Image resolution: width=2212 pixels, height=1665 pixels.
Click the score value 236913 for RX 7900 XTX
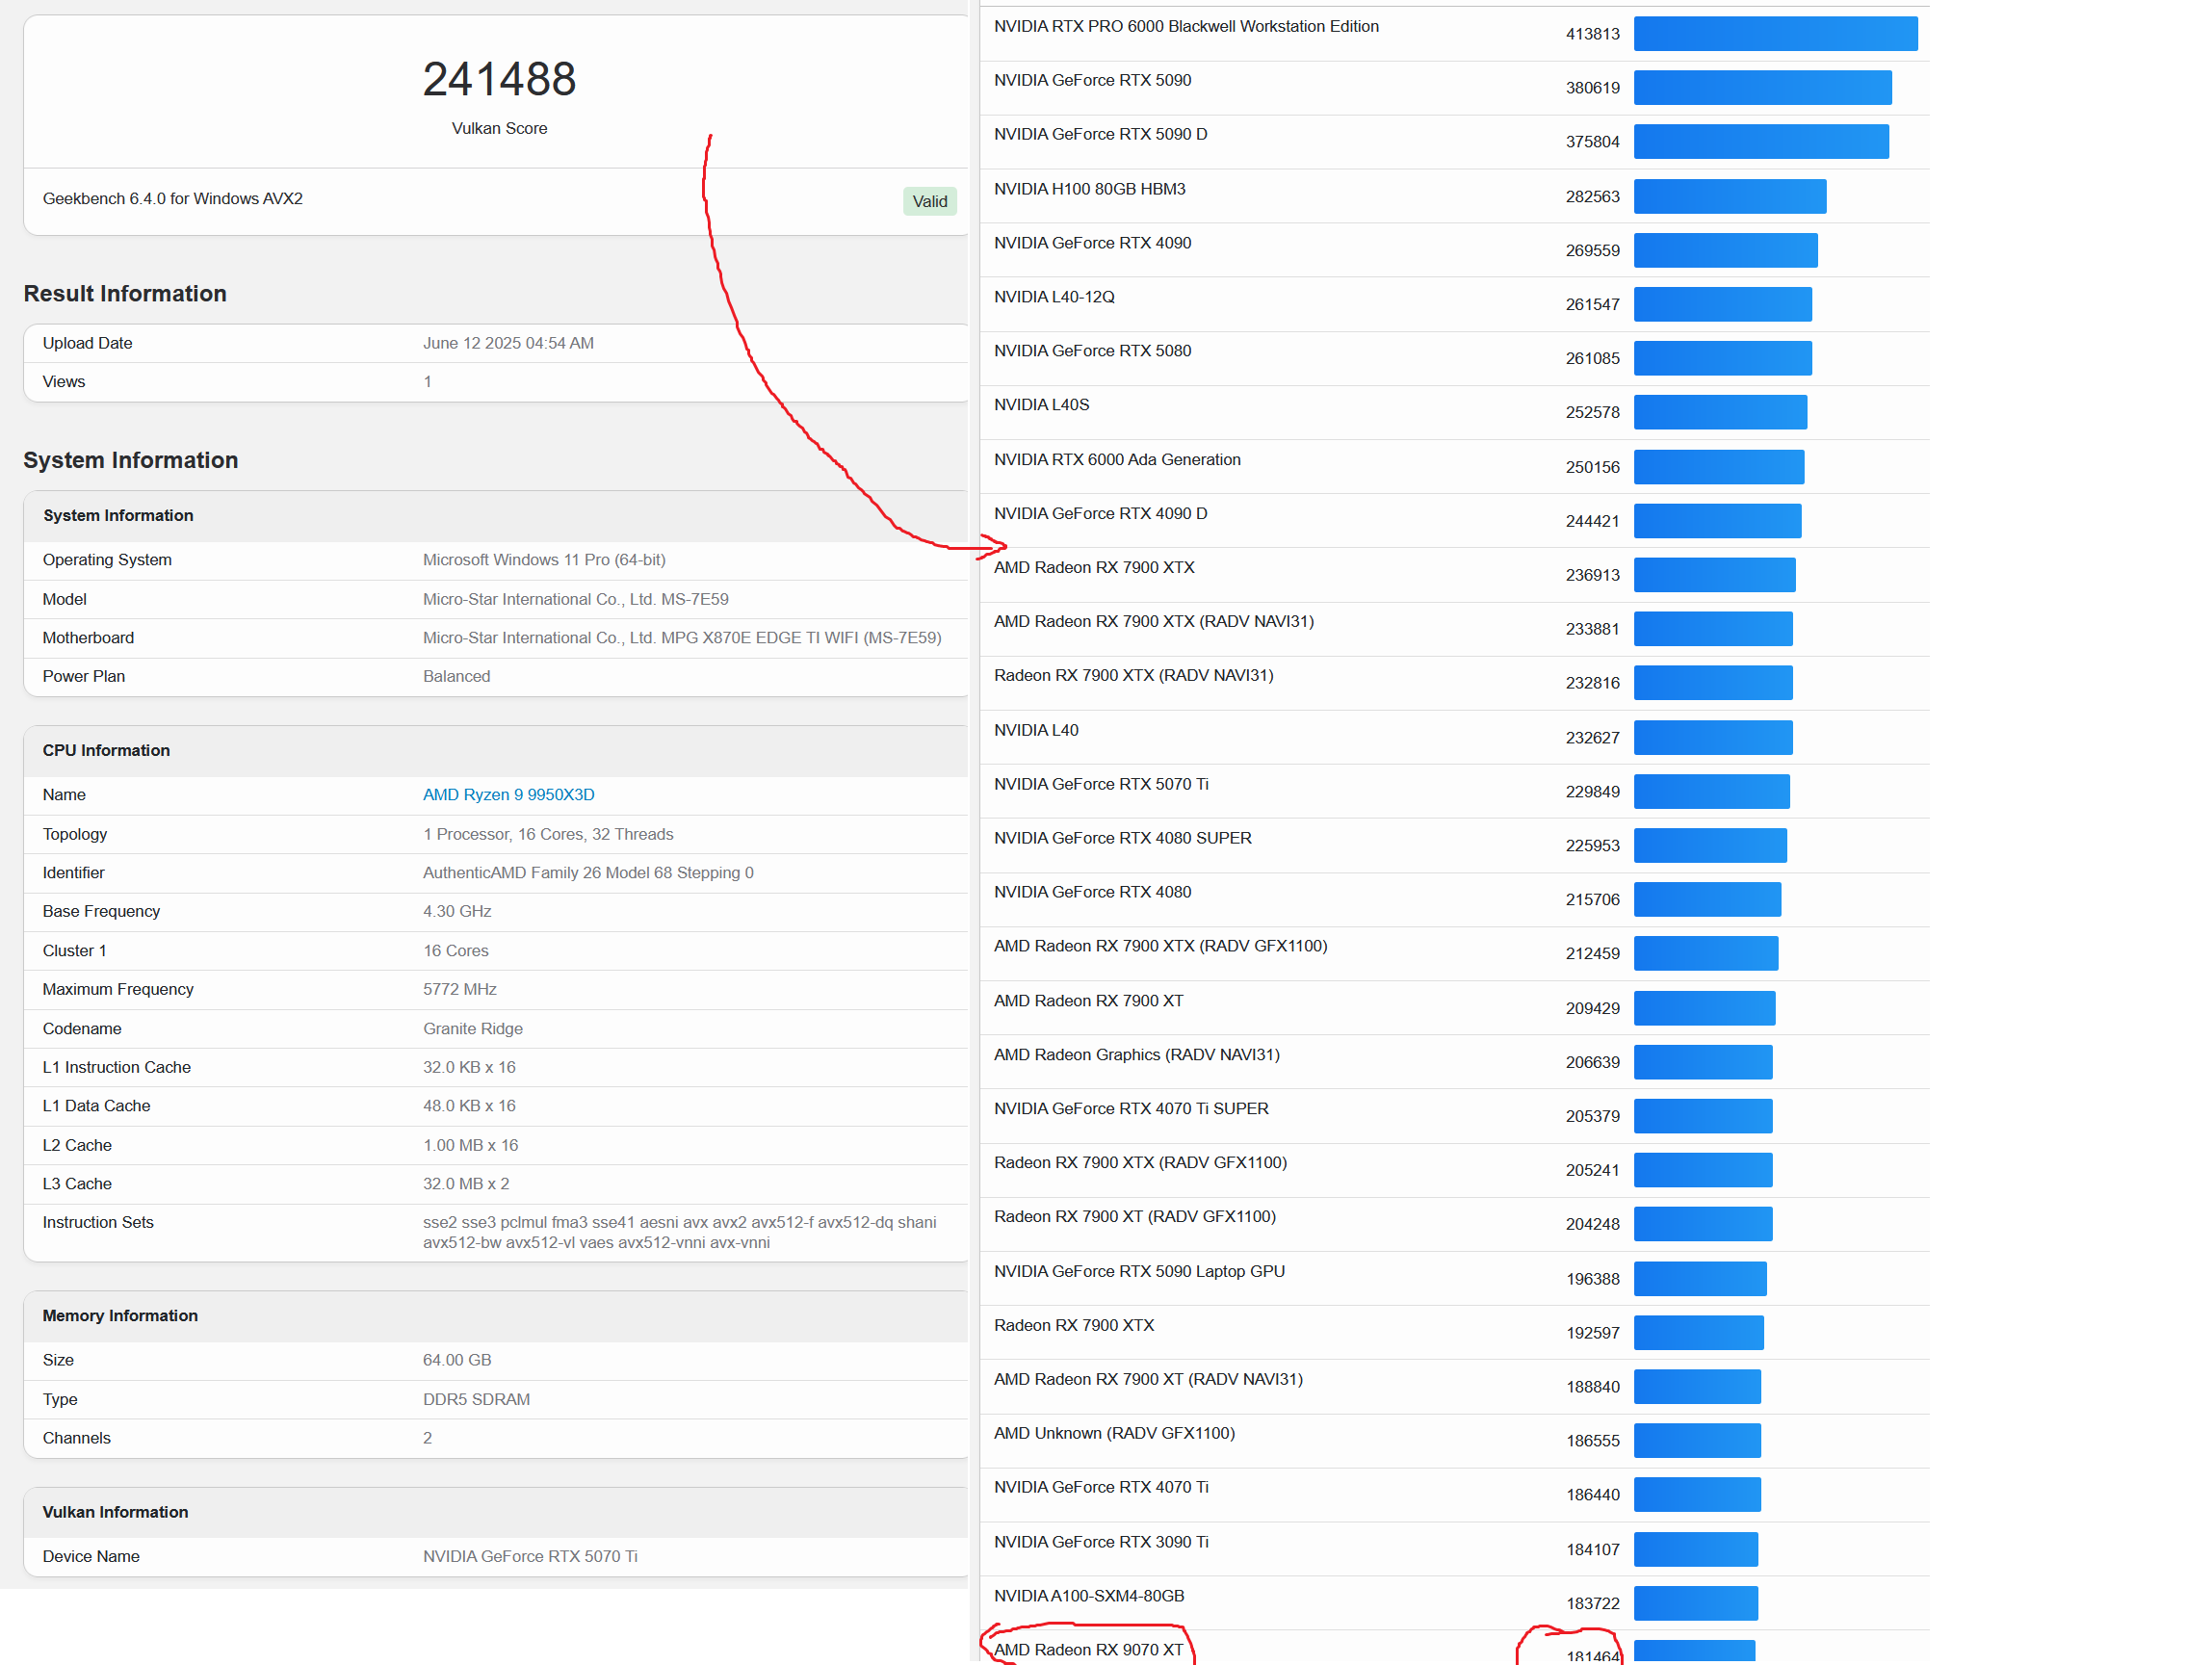coord(1592,576)
